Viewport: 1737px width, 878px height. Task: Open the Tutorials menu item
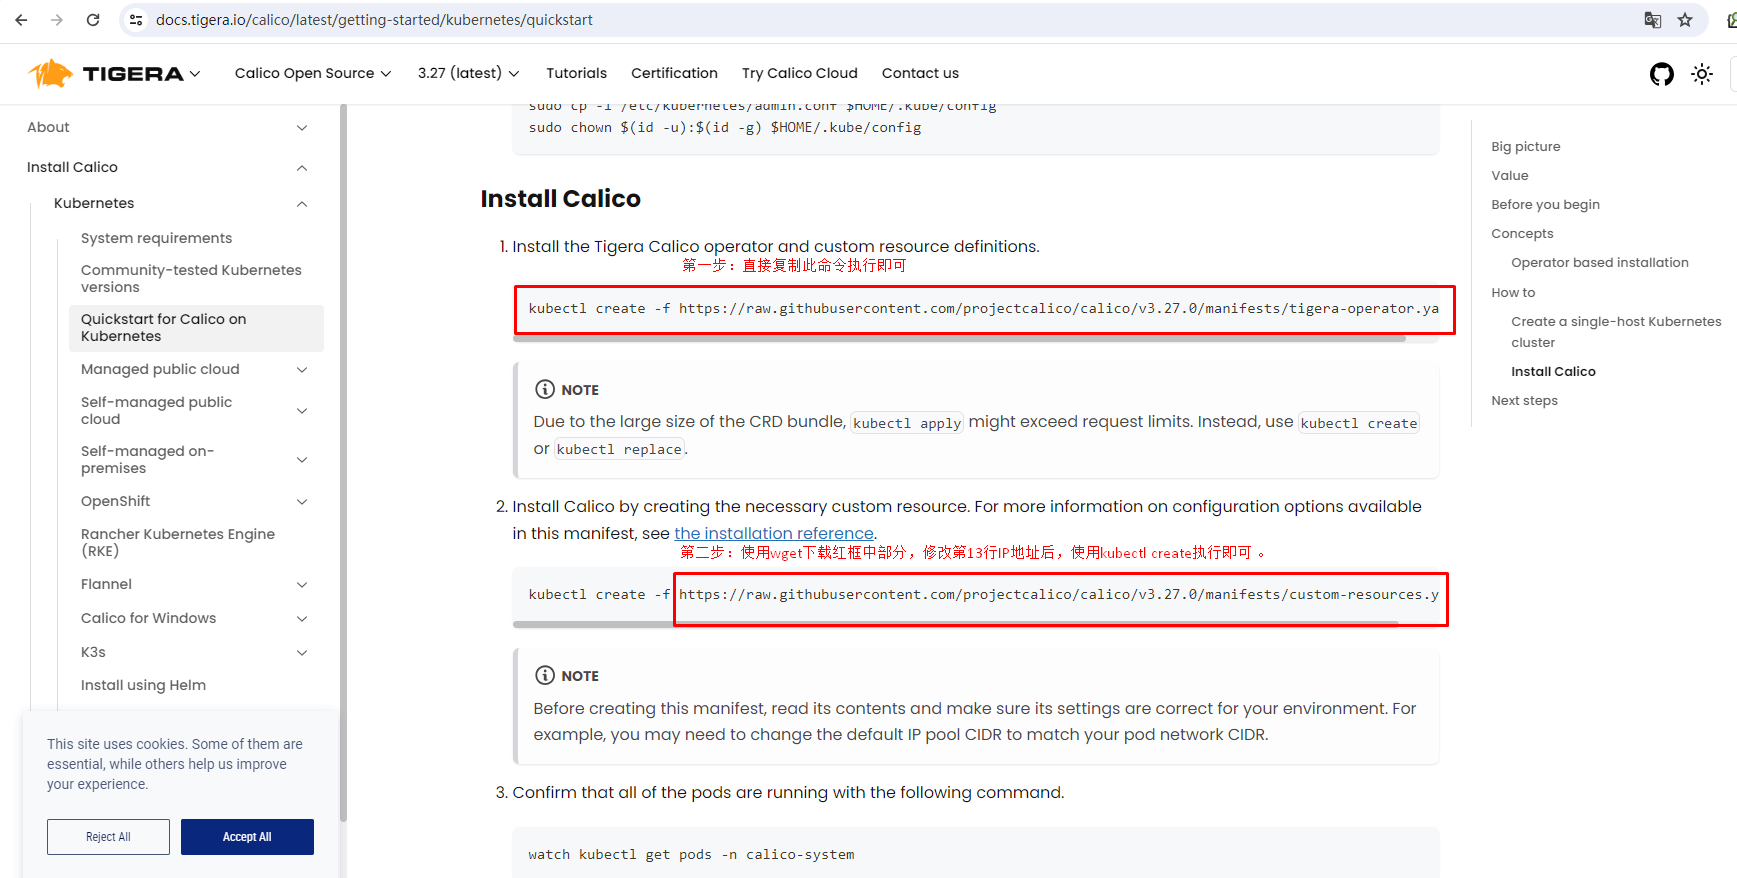point(576,73)
